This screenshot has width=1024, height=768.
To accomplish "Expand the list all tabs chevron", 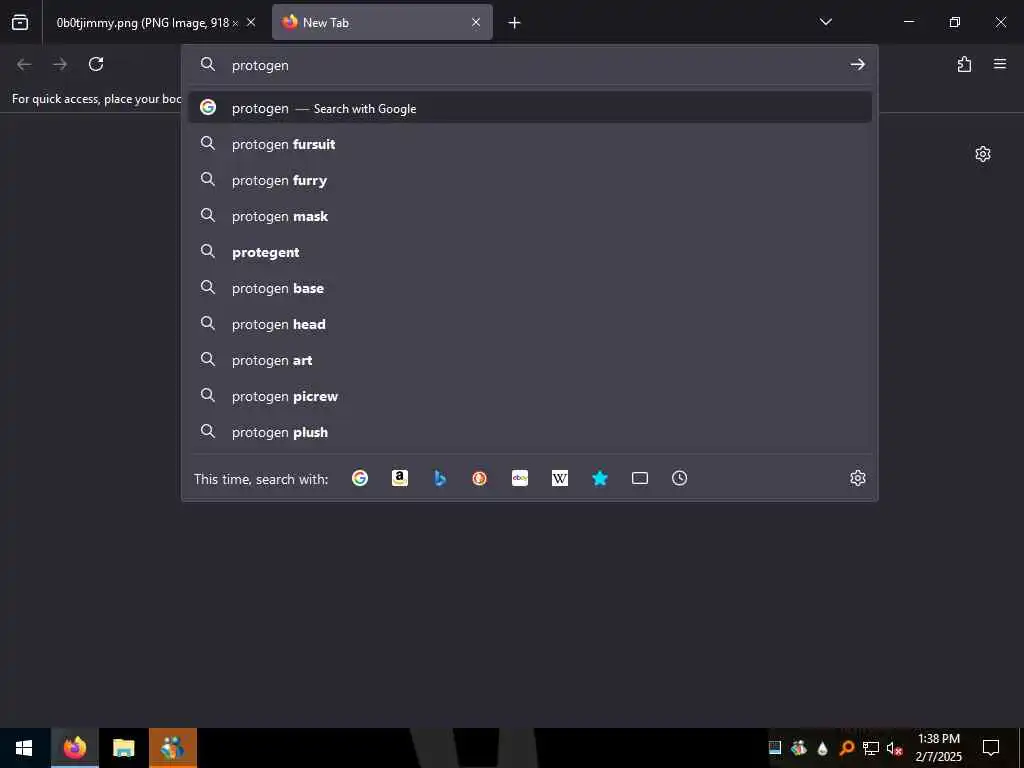I will click(x=825, y=22).
